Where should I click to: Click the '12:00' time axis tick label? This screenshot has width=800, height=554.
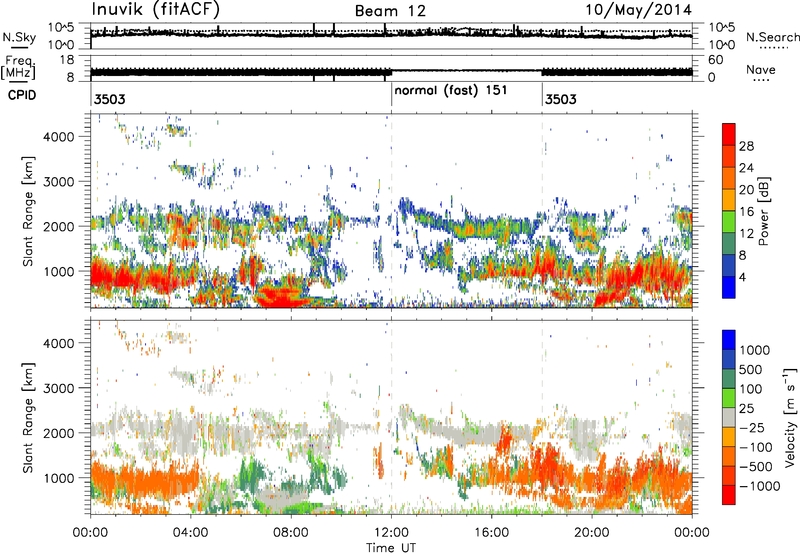click(x=391, y=533)
